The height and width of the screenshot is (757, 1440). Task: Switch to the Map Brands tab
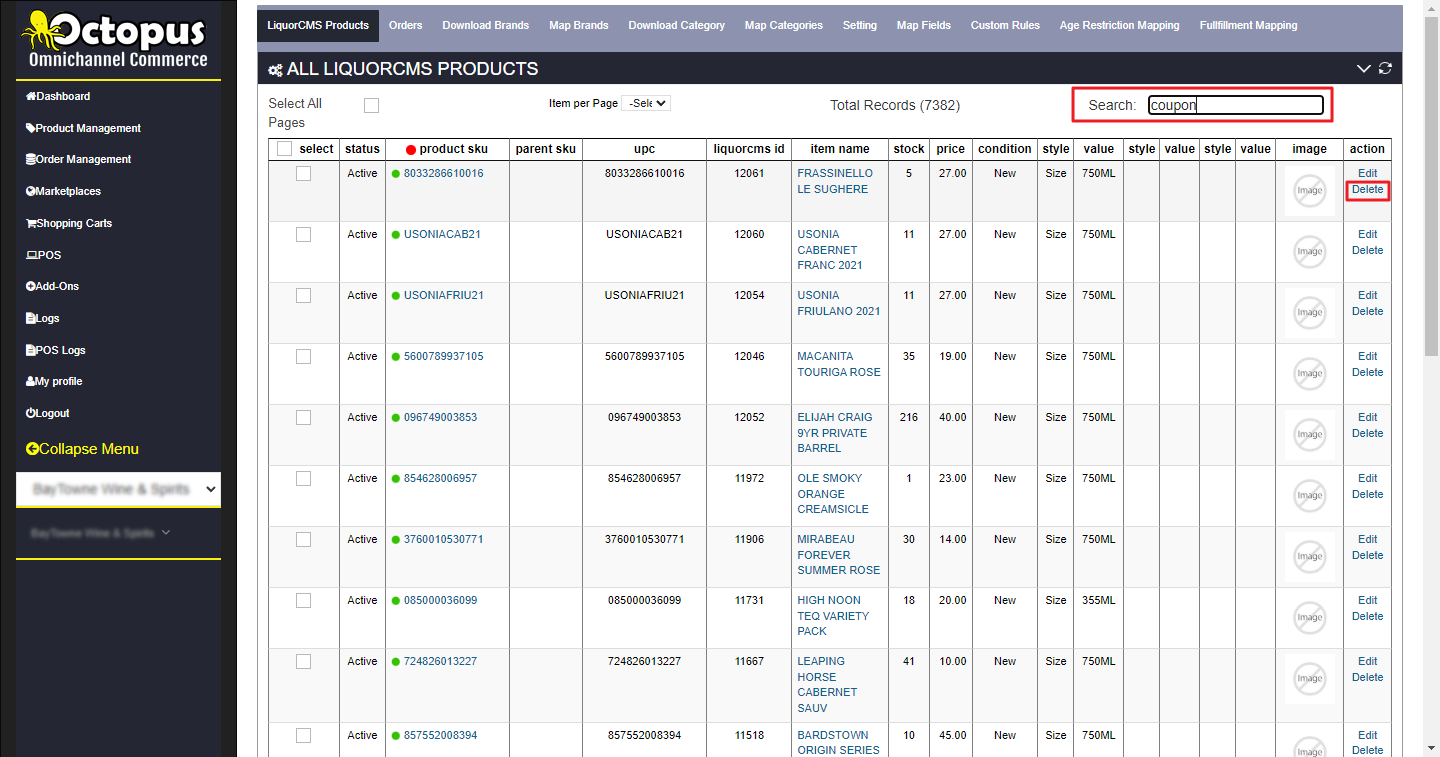pos(578,25)
